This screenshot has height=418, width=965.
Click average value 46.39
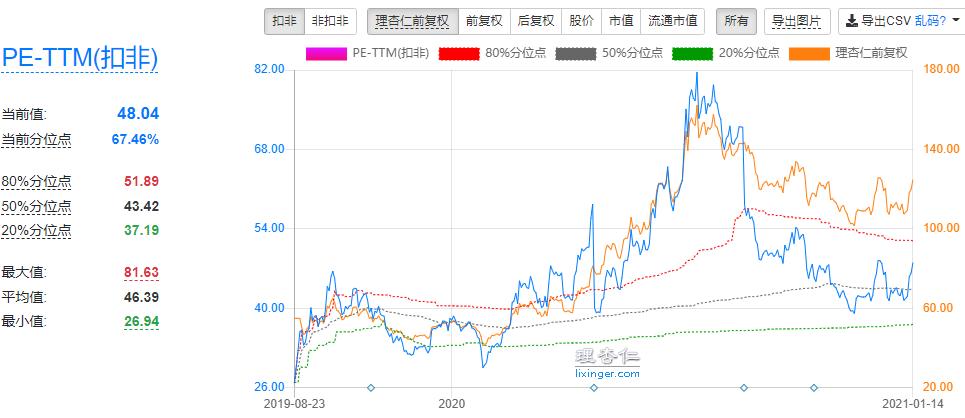(x=142, y=297)
